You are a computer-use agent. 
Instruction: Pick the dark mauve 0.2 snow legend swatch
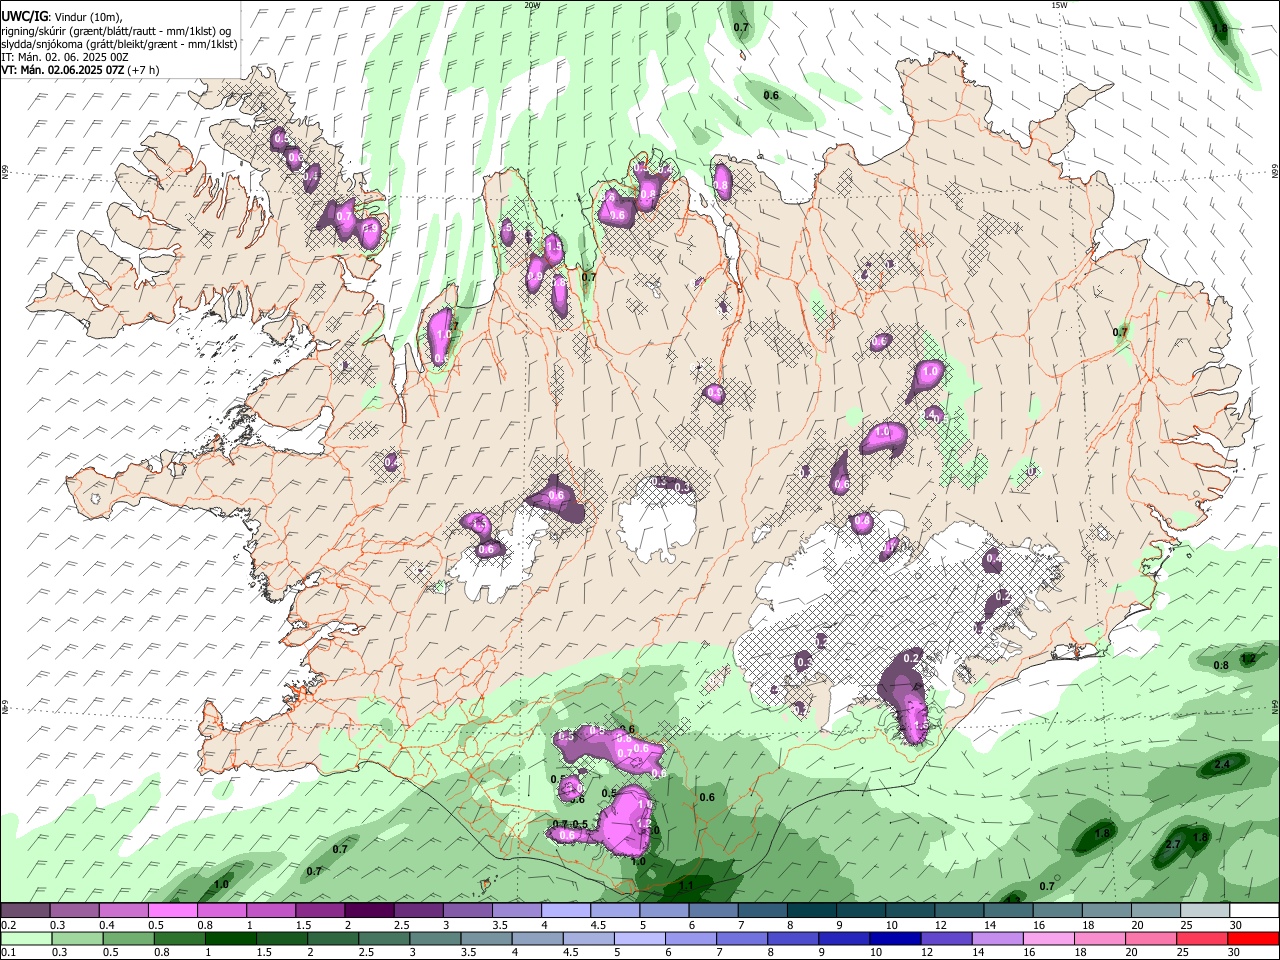tap(25, 911)
